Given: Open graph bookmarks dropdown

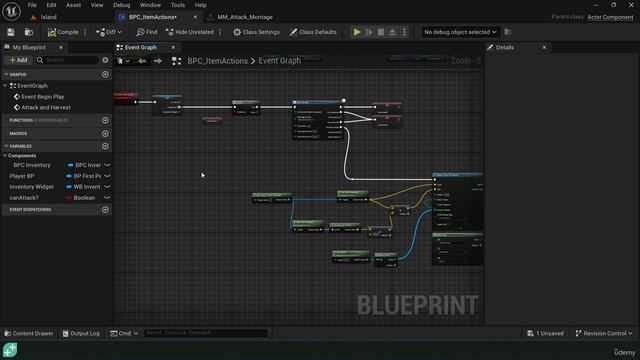Looking at the screenshot, I should click(123, 61).
